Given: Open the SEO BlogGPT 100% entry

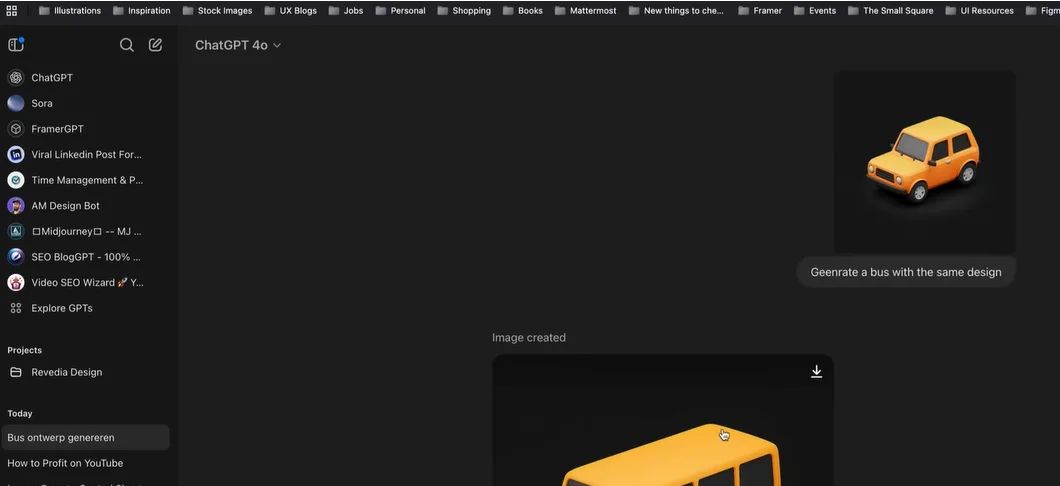Looking at the screenshot, I should [x=85, y=257].
